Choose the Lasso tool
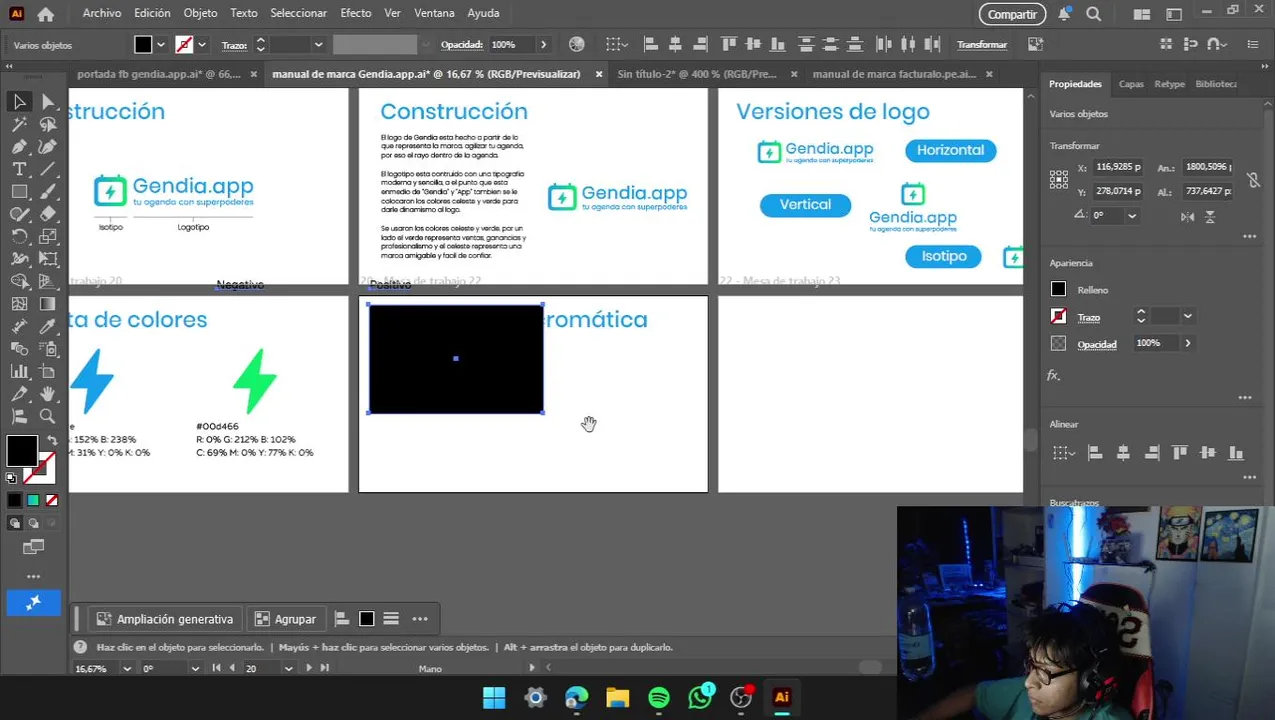Image resolution: width=1275 pixels, height=720 pixels. (48, 124)
